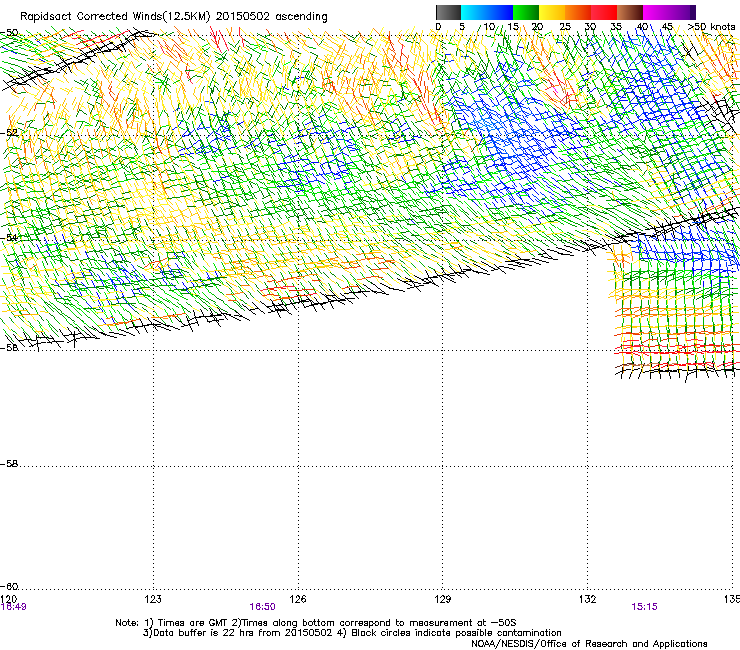Click longitude label '129' on bottom axis

443,599
